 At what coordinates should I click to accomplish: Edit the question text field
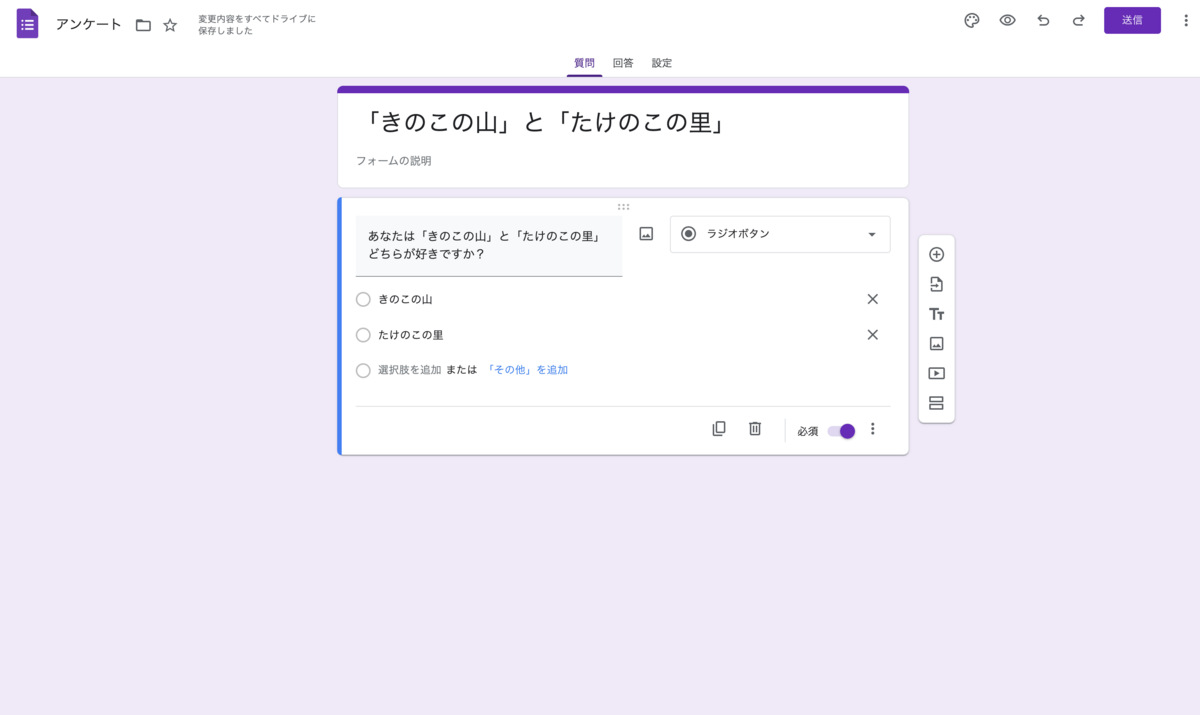(489, 246)
